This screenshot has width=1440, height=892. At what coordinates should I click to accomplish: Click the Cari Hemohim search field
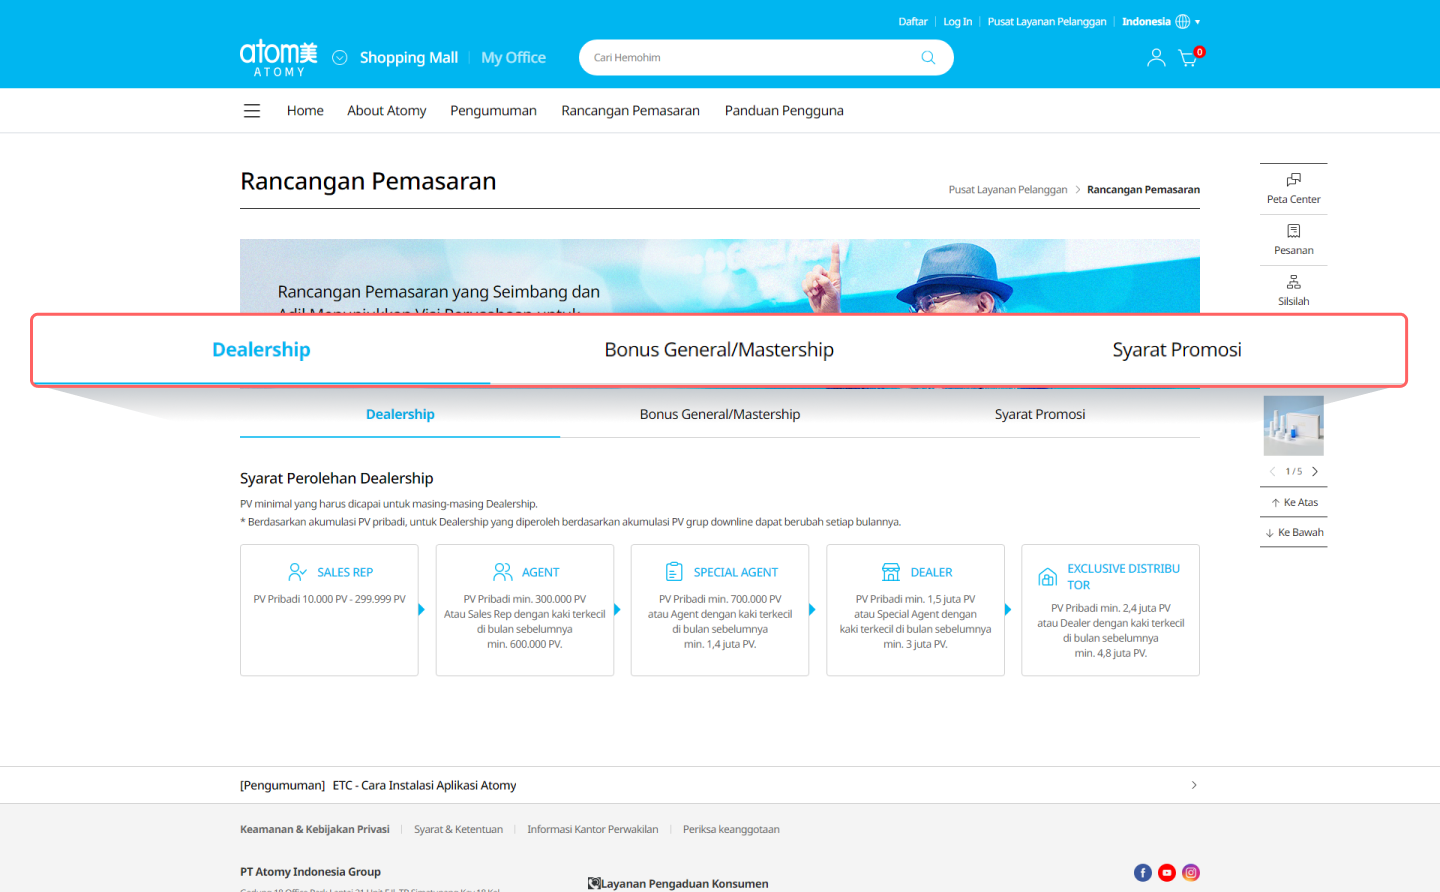click(750, 58)
